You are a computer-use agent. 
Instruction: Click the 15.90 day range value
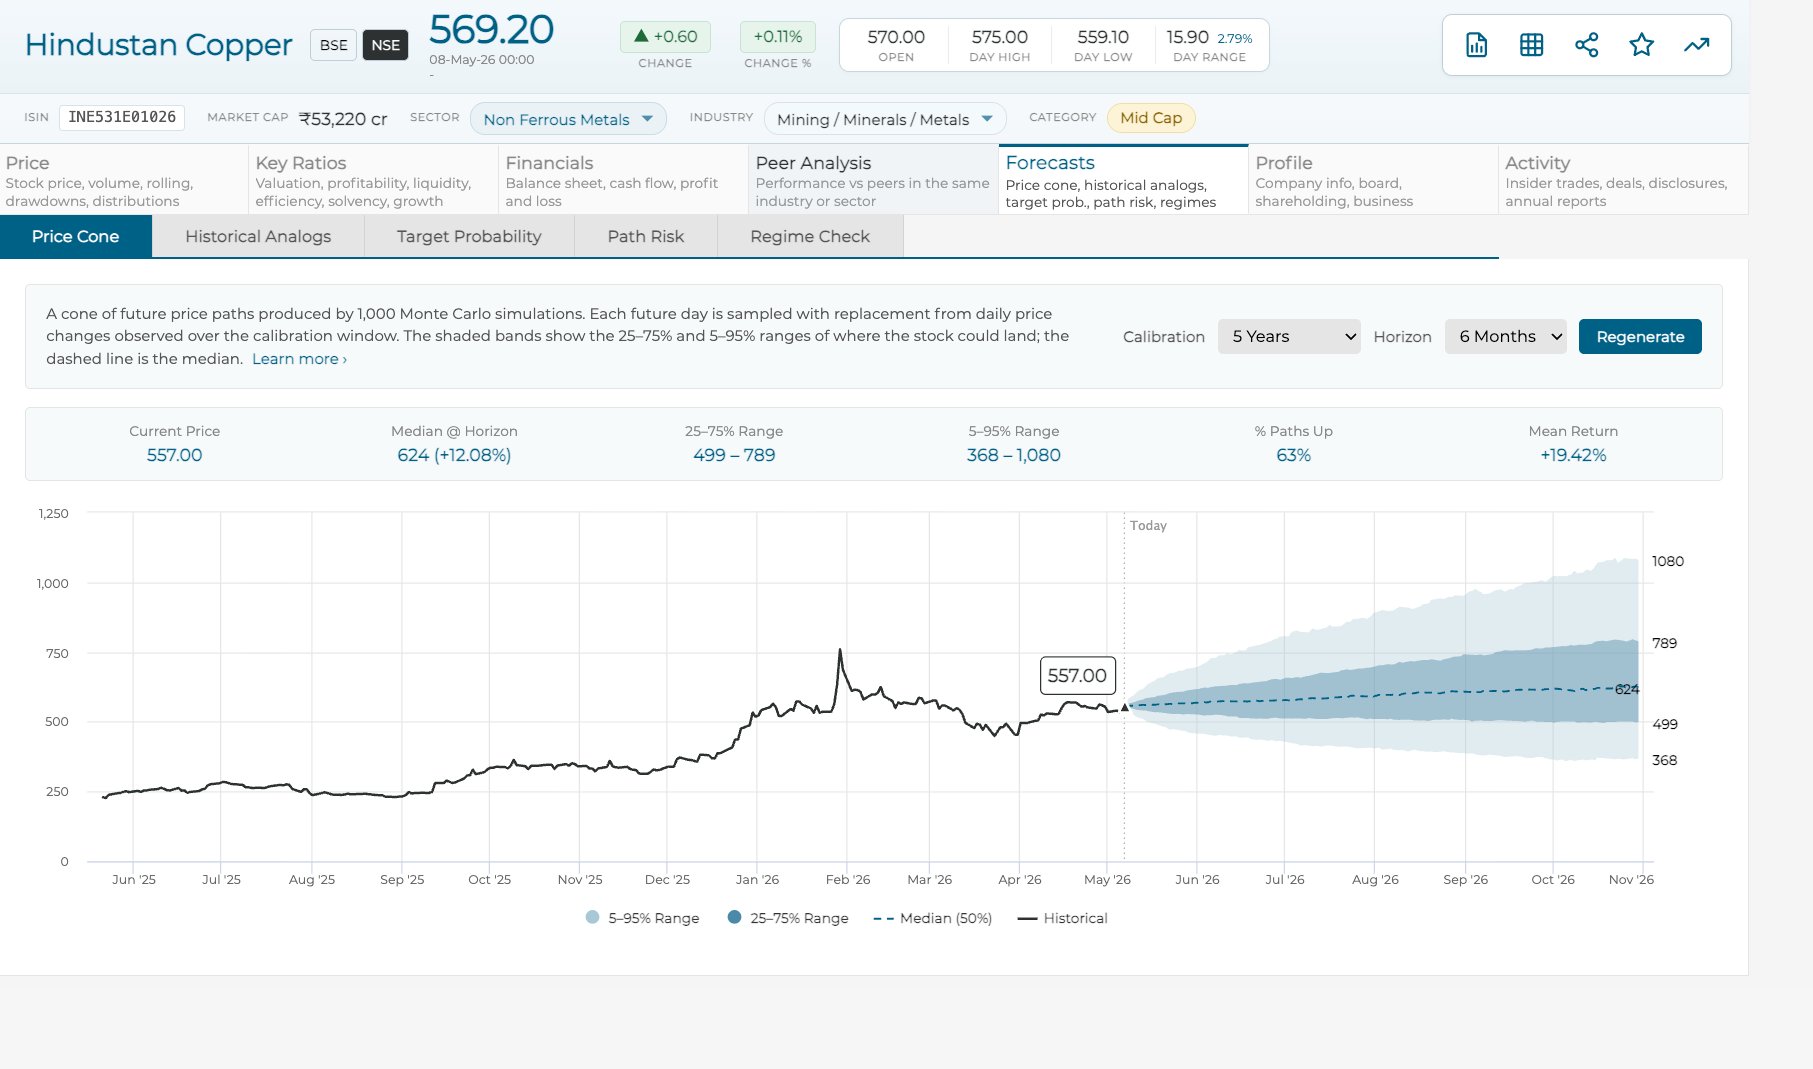1187,37
